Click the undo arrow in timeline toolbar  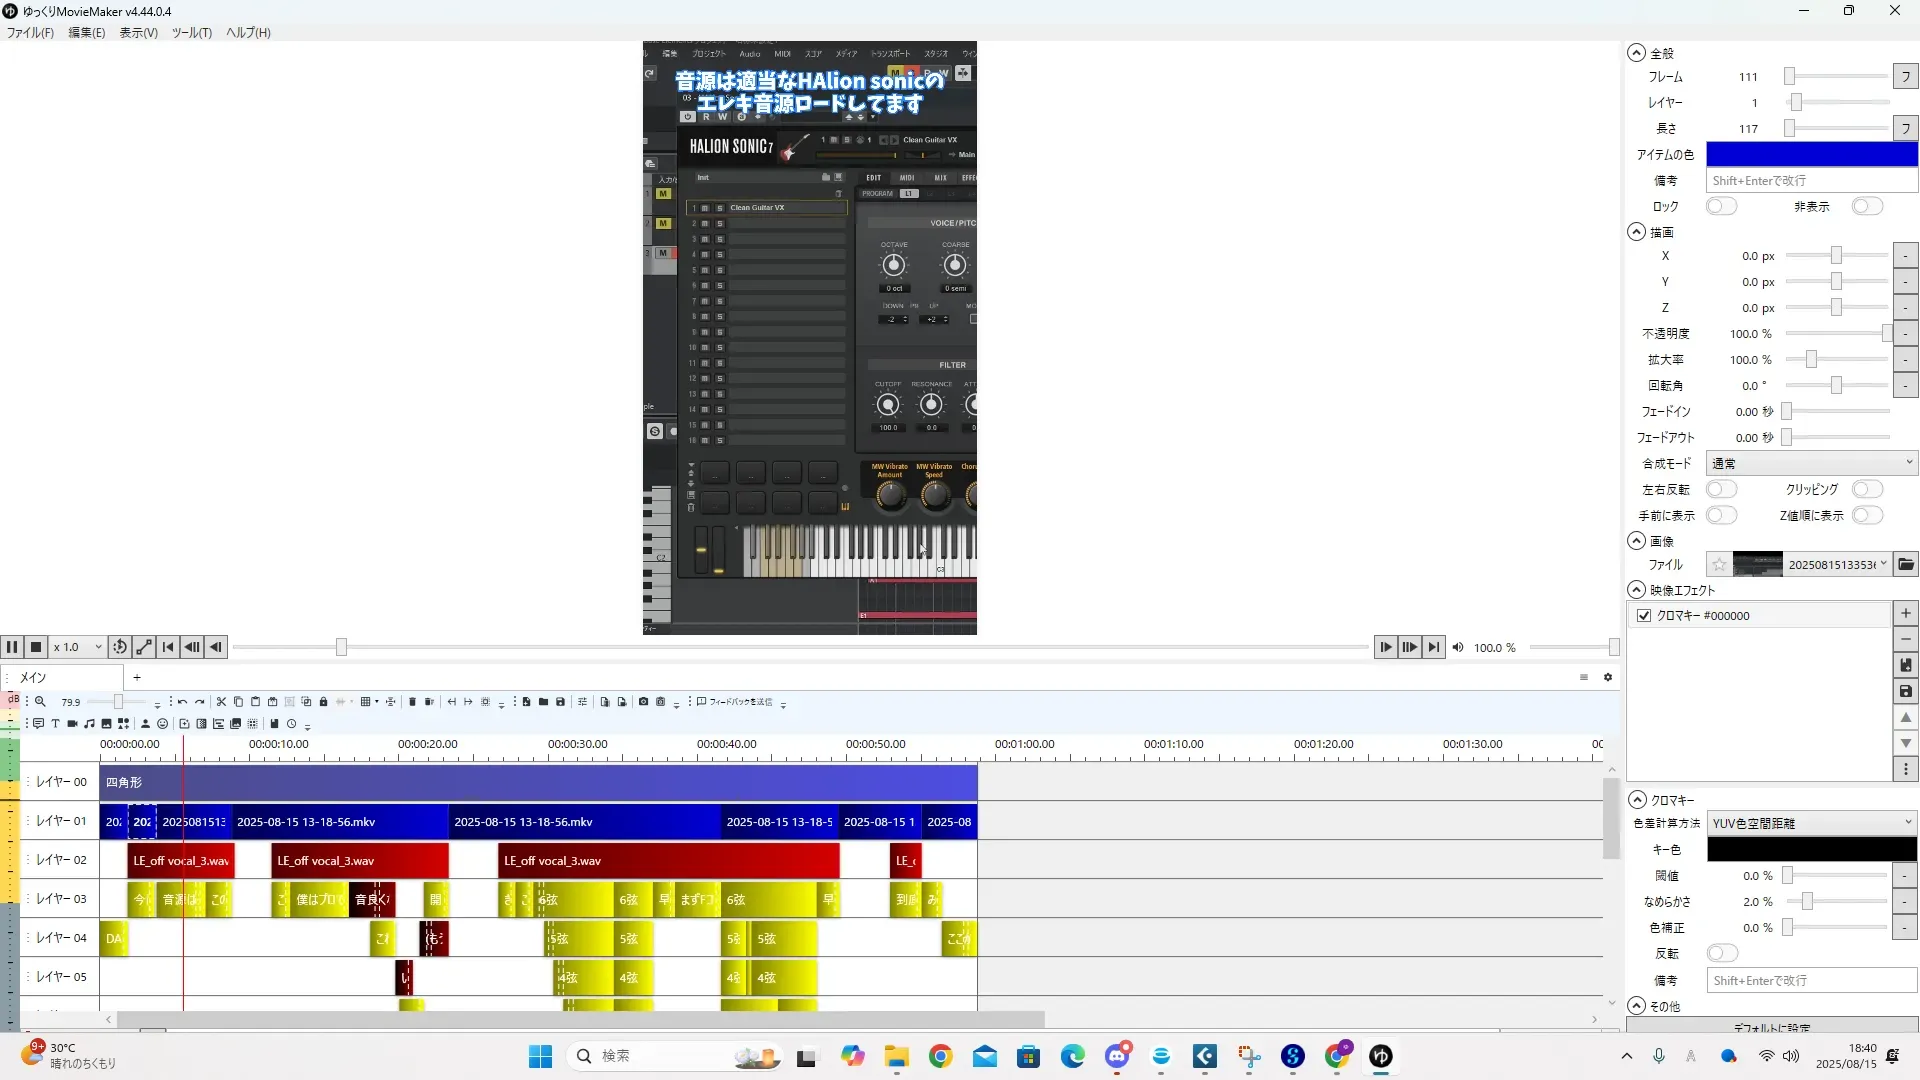click(x=182, y=702)
